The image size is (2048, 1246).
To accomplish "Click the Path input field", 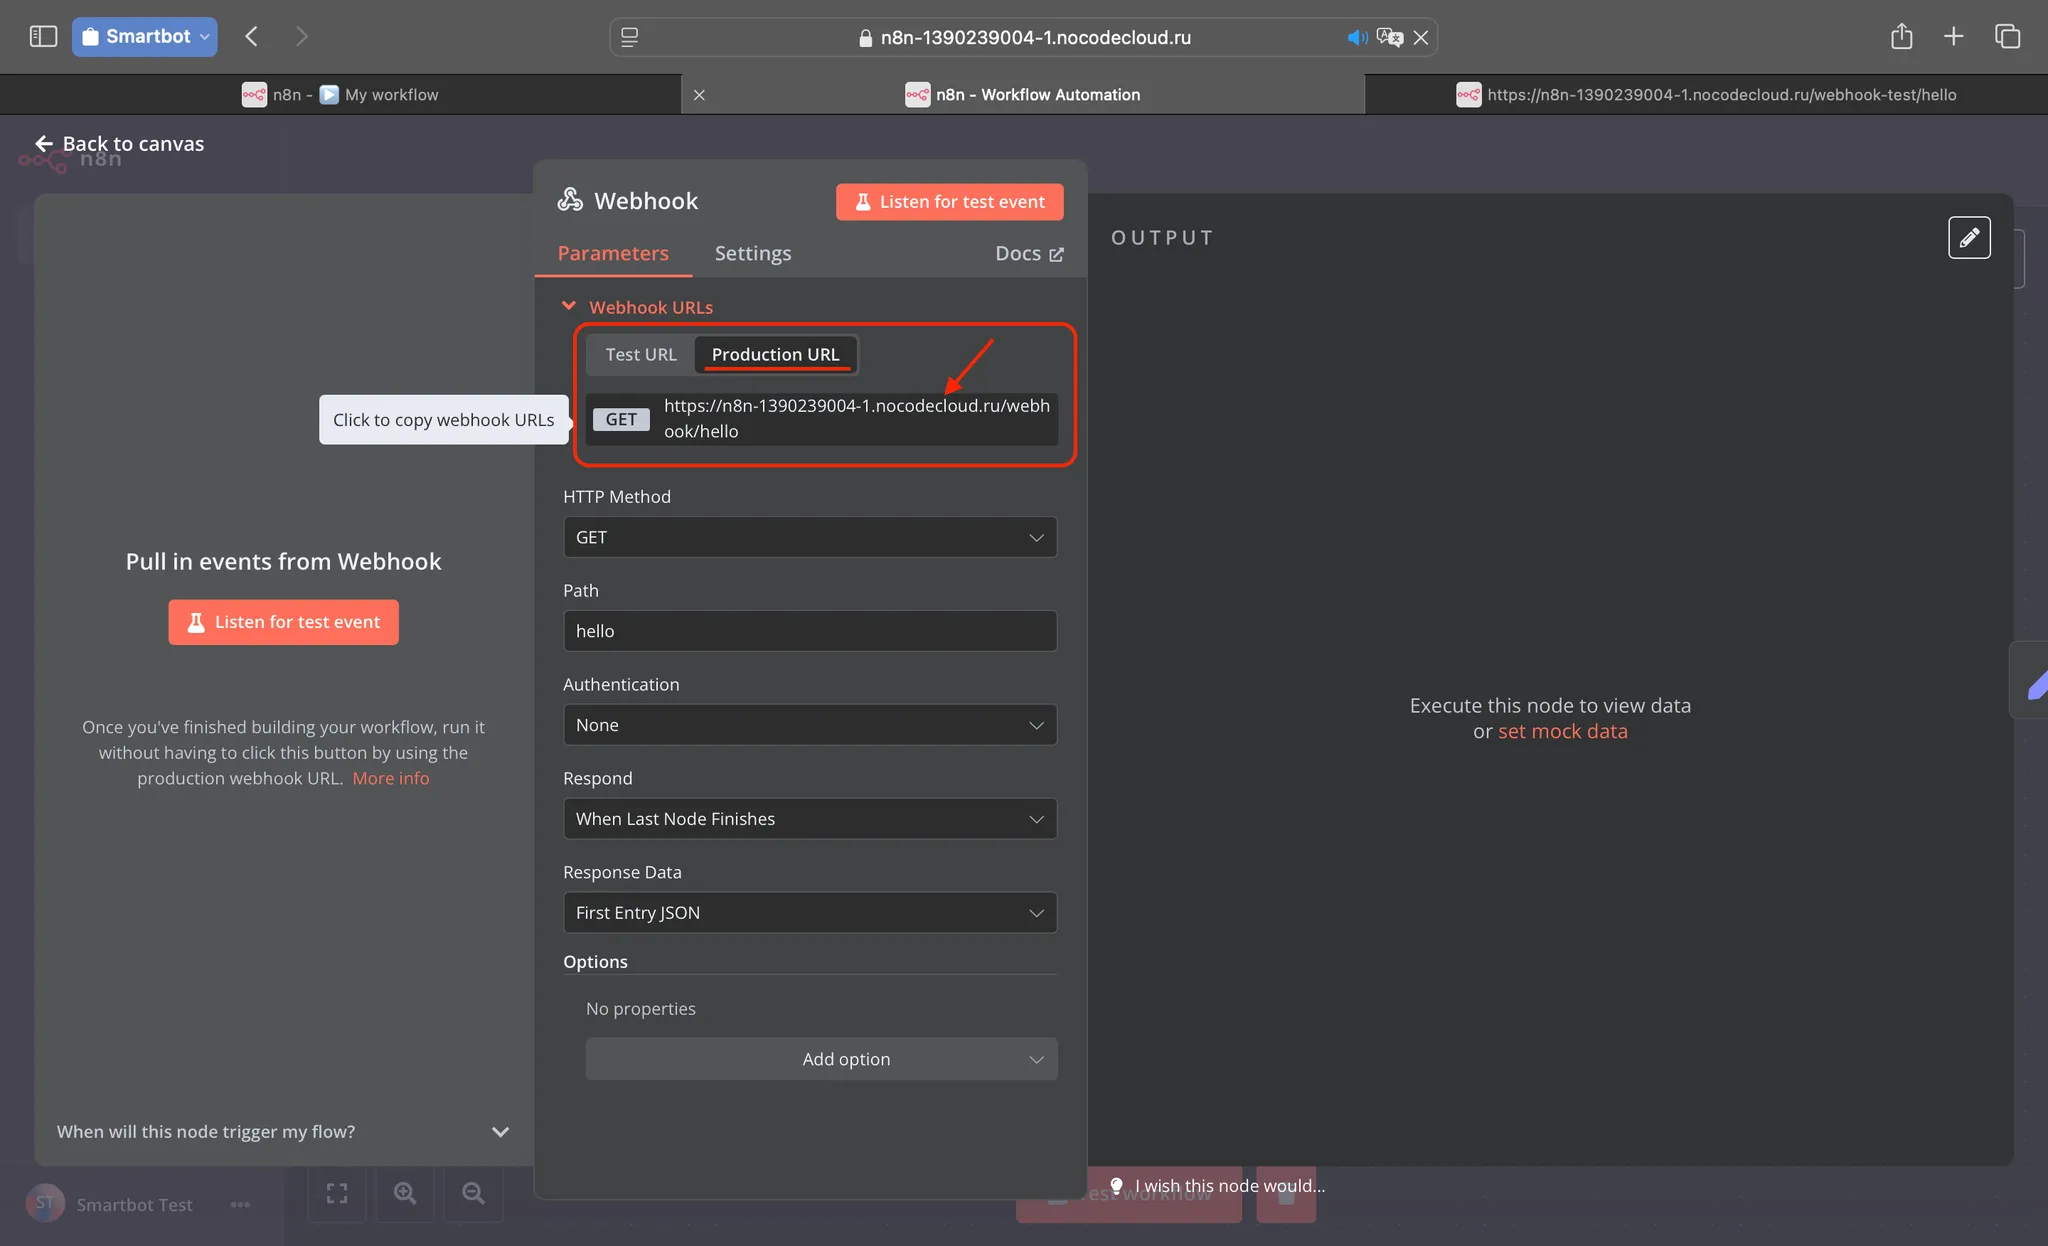I will (810, 631).
